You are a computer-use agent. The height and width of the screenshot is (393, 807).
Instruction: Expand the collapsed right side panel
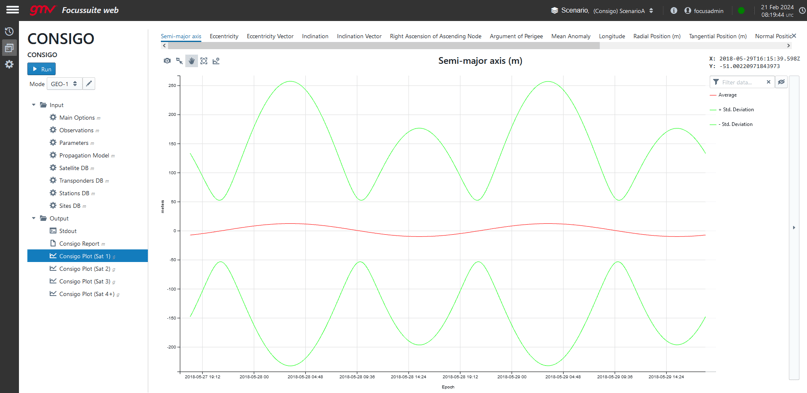click(794, 227)
